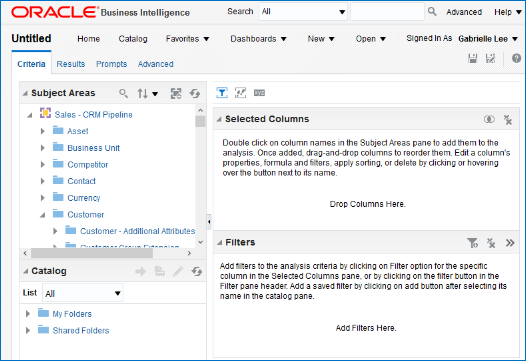Go to Home link
The width and height of the screenshot is (526, 361).
coord(89,39)
